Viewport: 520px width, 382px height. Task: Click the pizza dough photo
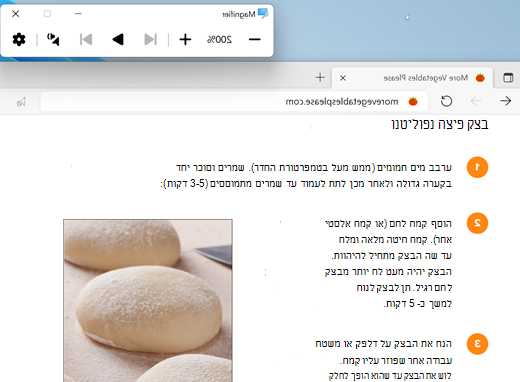pyautogui.click(x=148, y=301)
